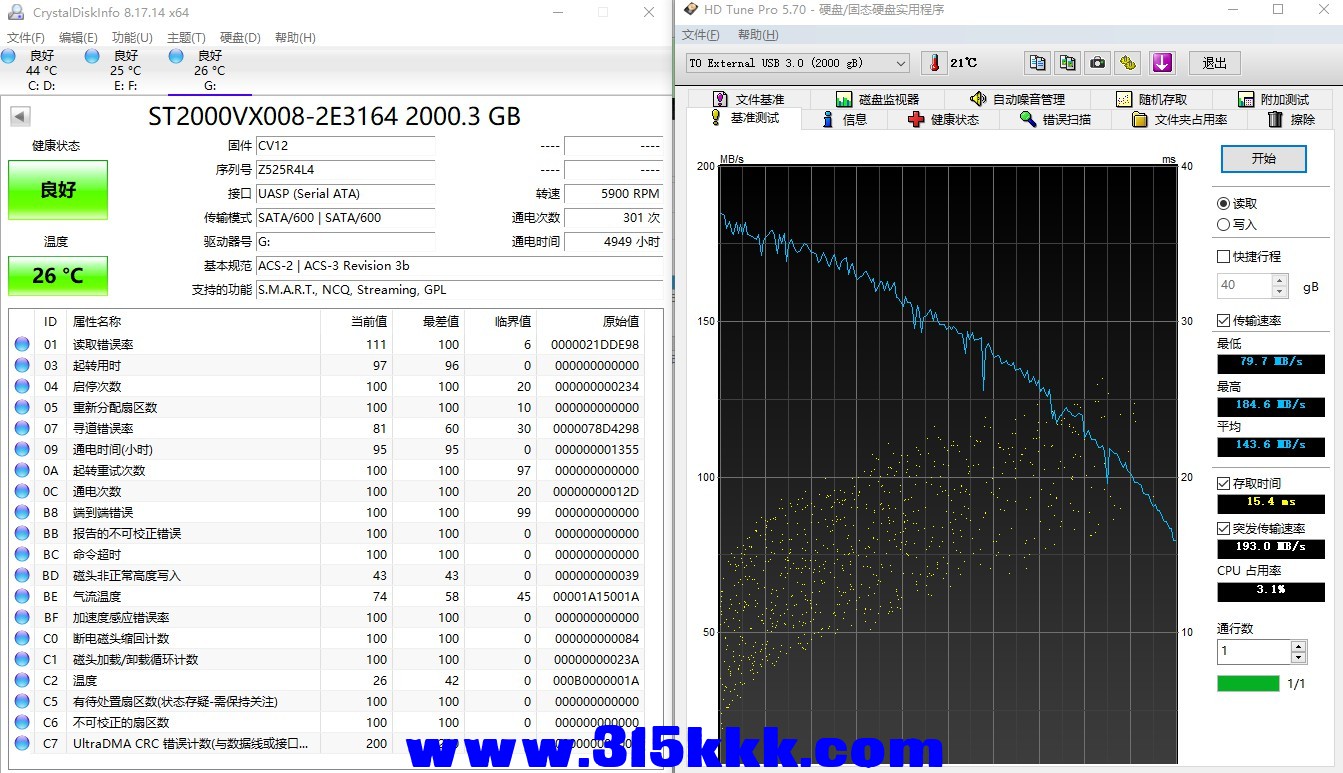The width and height of the screenshot is (1343, 773).
Task: Open CrystalDiskInfo 文件(F) menu
Action: coord(25,37)
